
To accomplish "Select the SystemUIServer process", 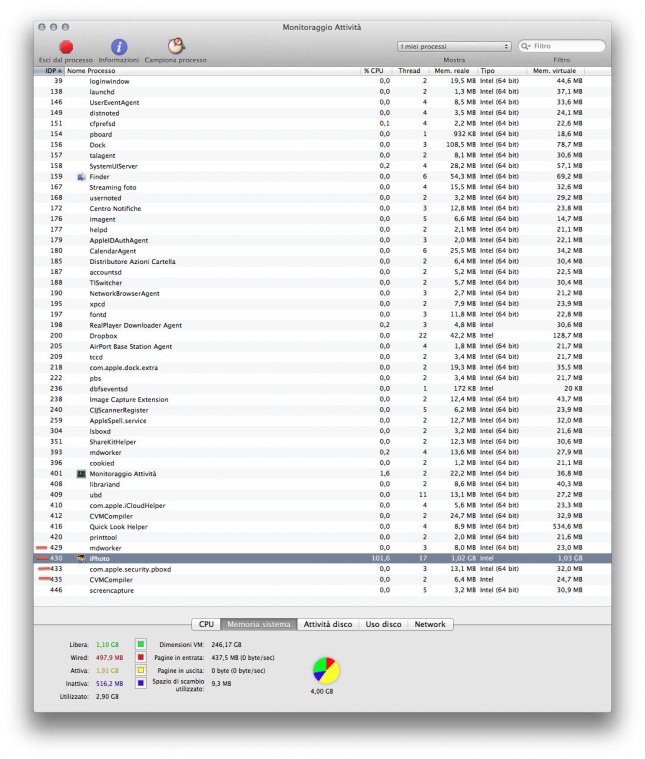I will click(x=322, y=166).
